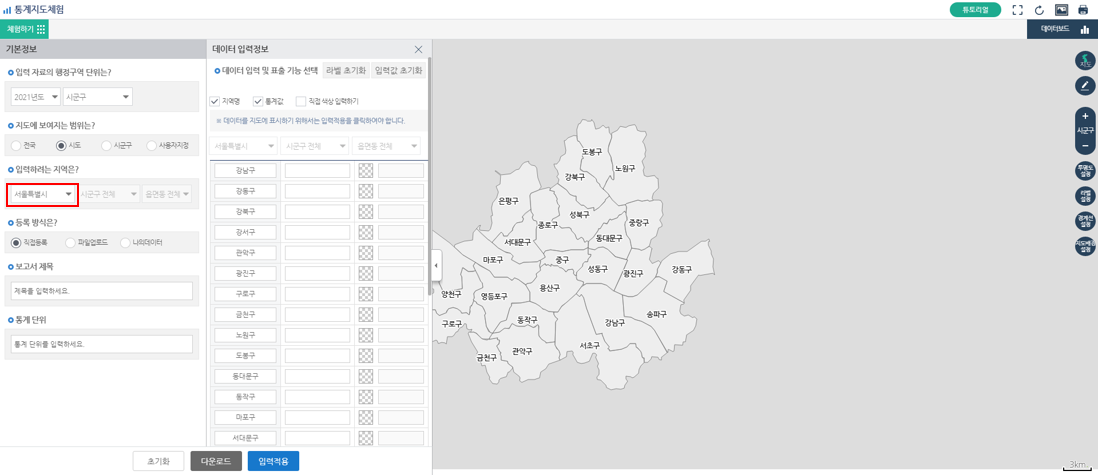This screenshot has width=1098, height=475.
Task: Open 투명도 설정 transparency settings
Action: click(1085, 171)
